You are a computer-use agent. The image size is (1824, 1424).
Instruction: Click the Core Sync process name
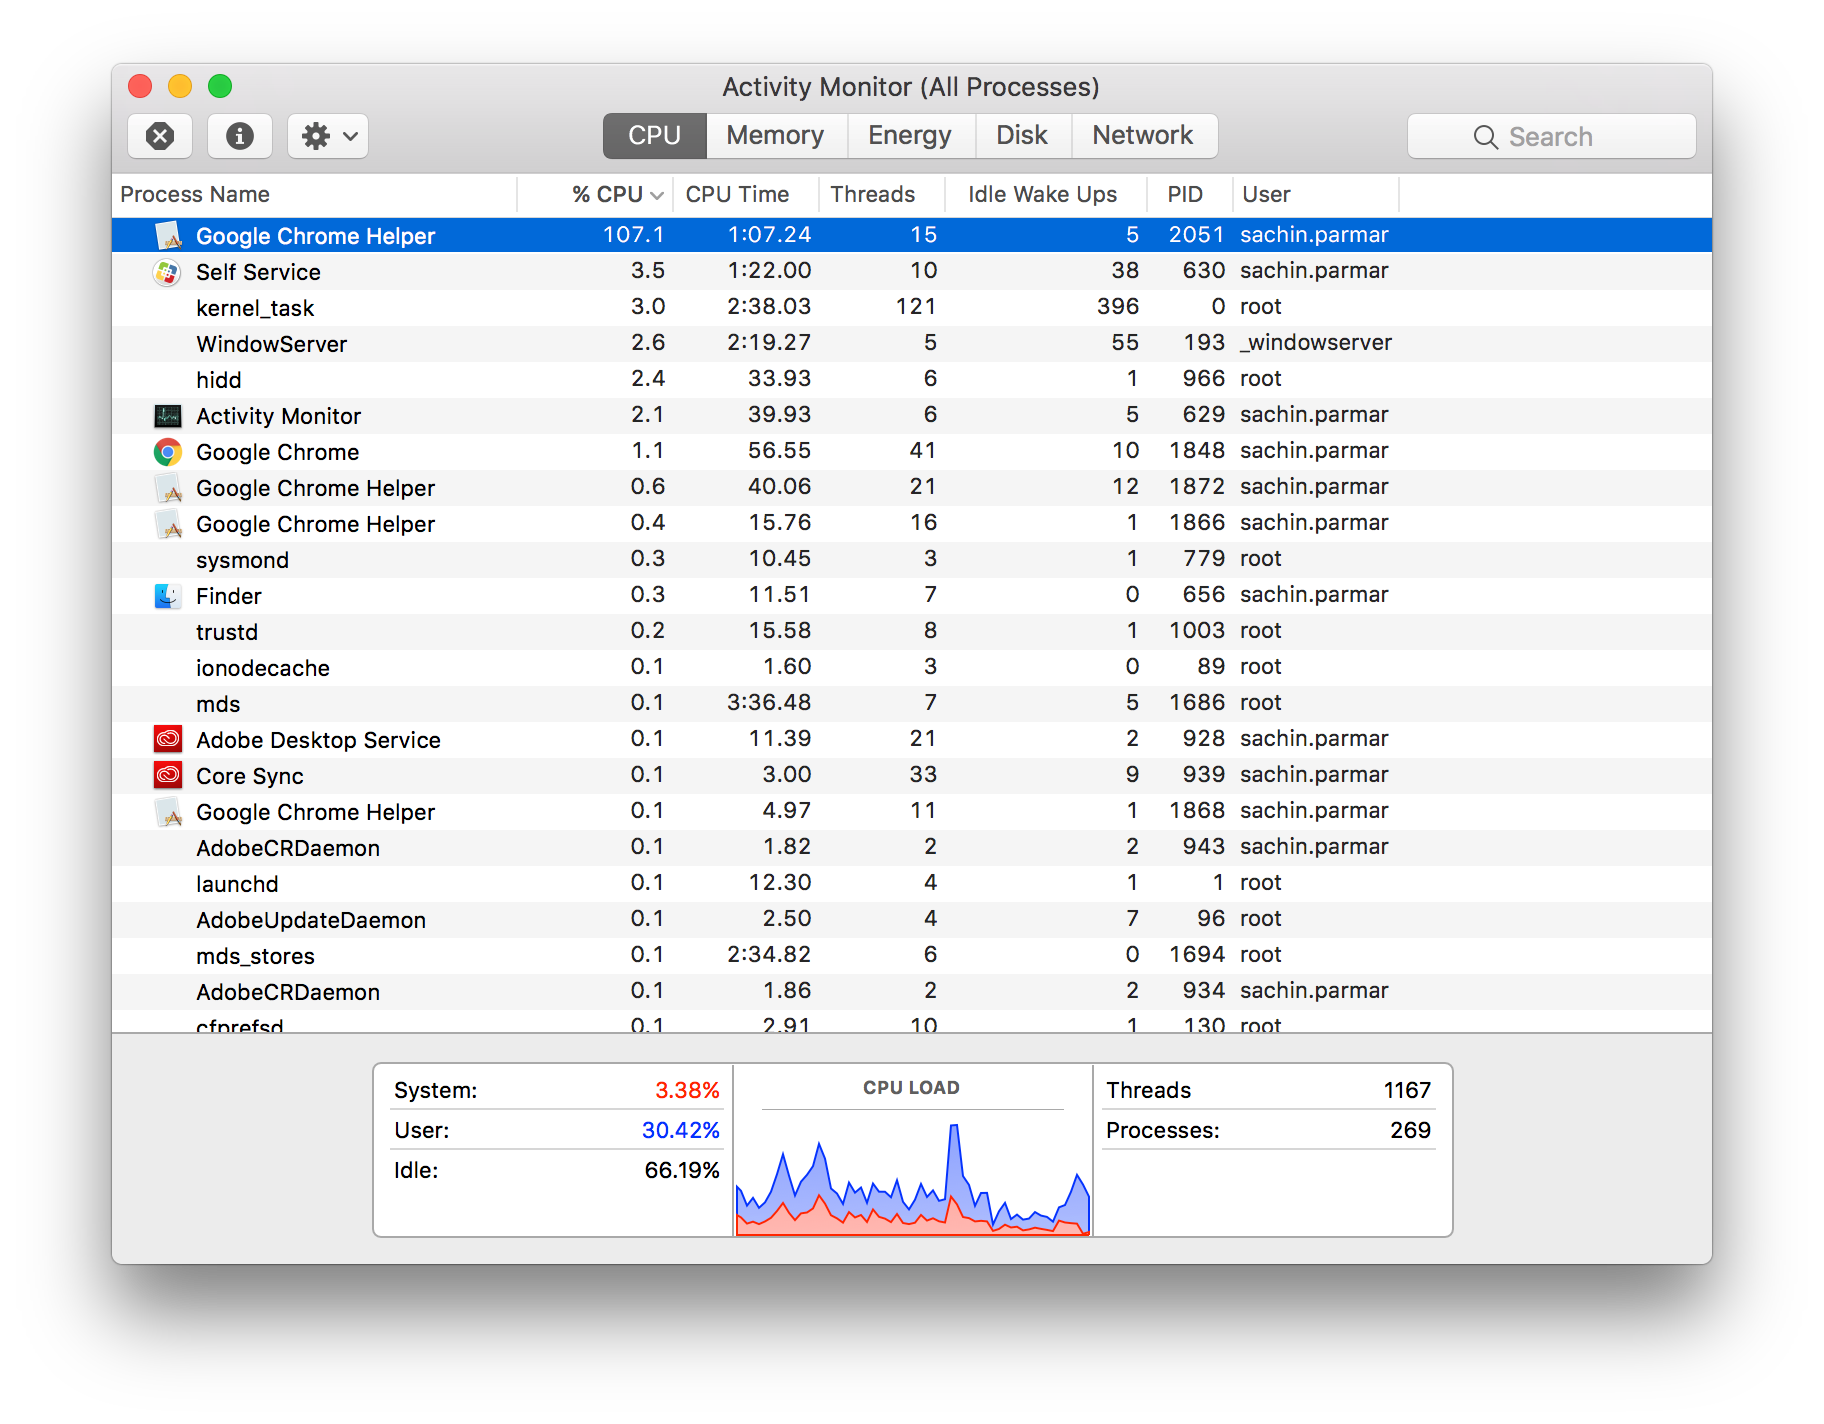point(250,776)
